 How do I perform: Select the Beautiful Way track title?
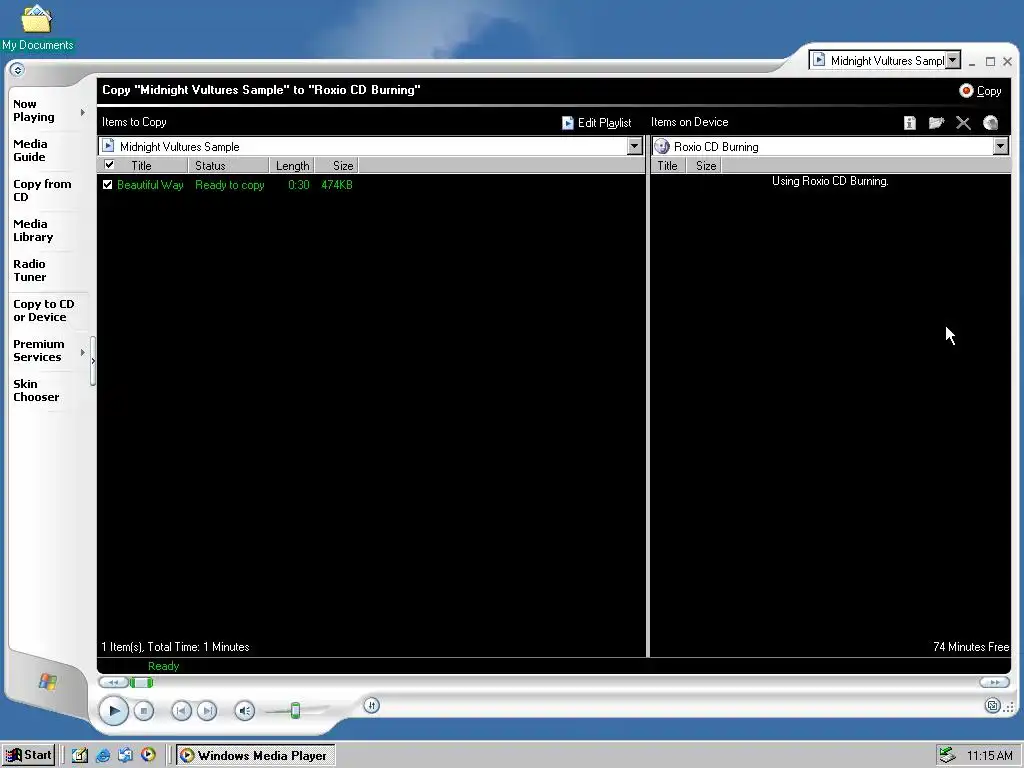(x=150, y=185)
